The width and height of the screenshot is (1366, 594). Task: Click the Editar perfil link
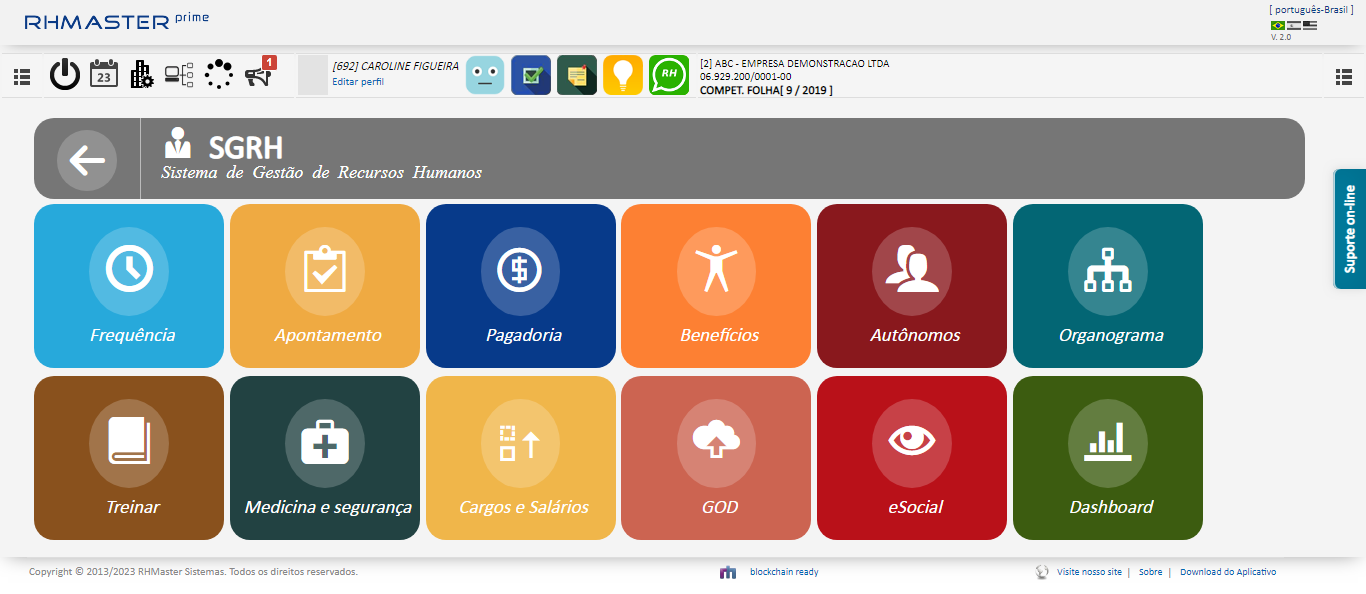click(x=358, y=82)
